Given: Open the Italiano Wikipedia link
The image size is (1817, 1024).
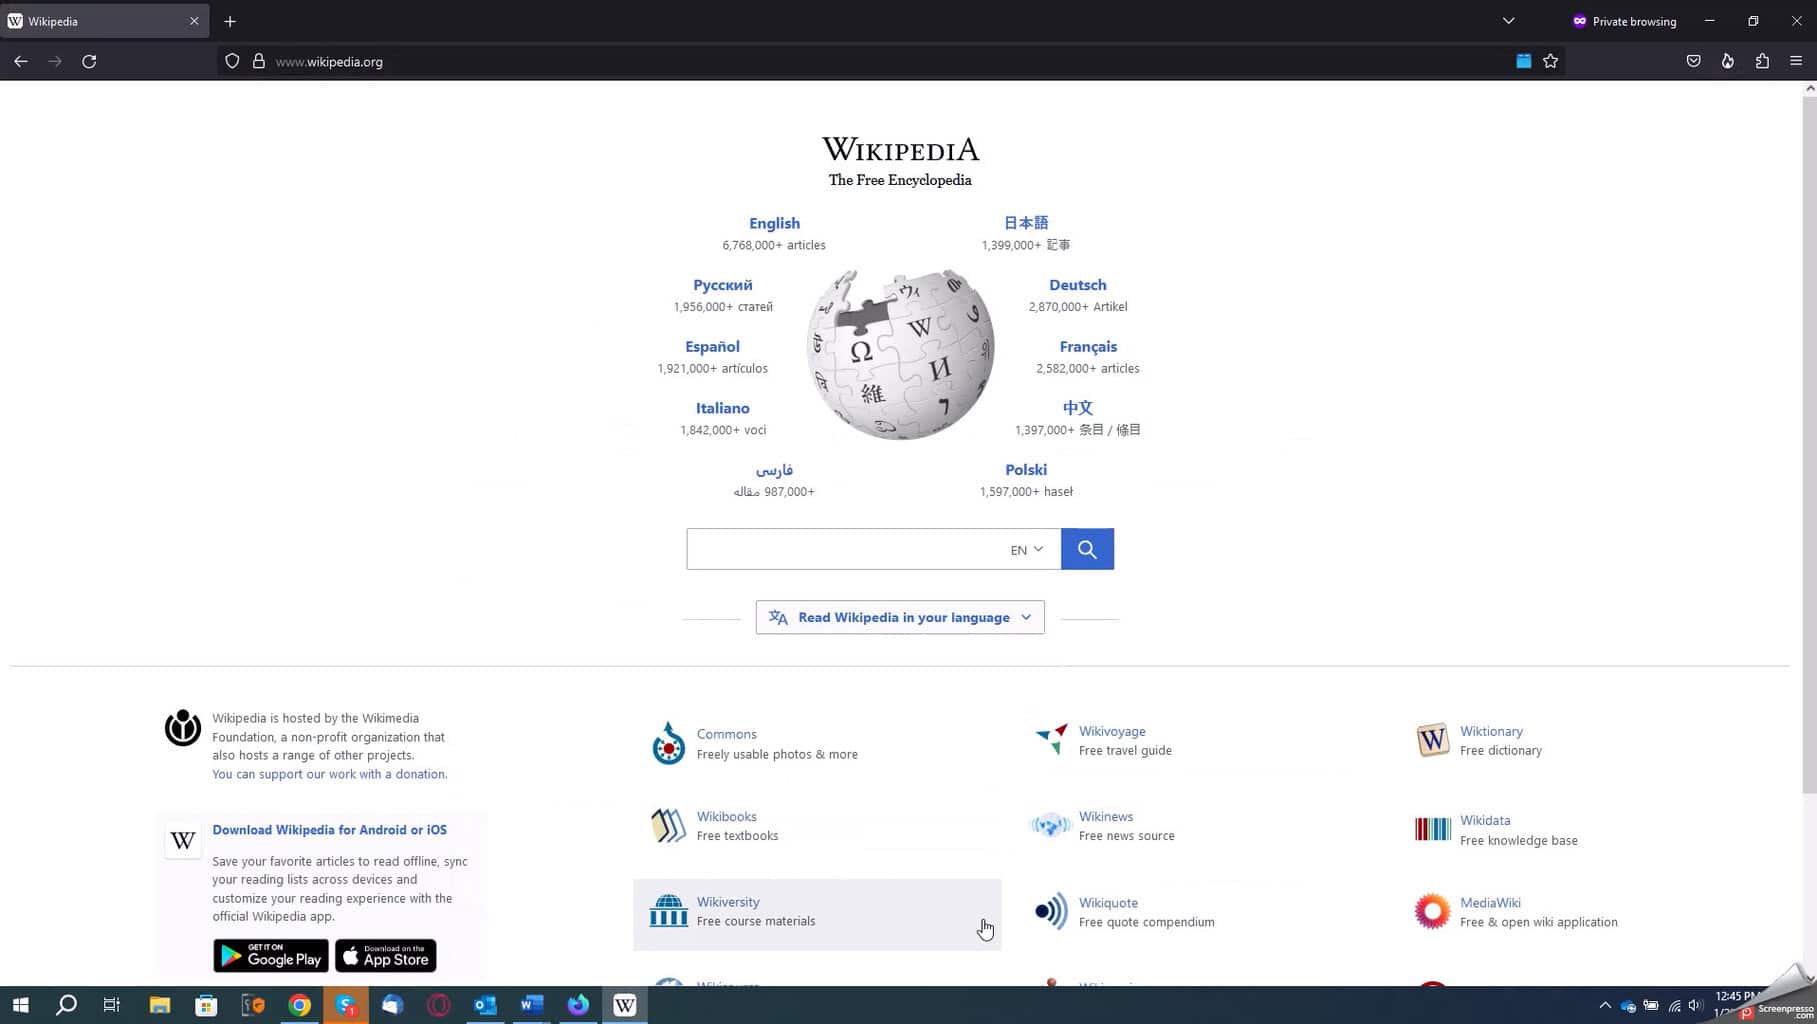Looking at the screenshot, I should coord(722,408).
